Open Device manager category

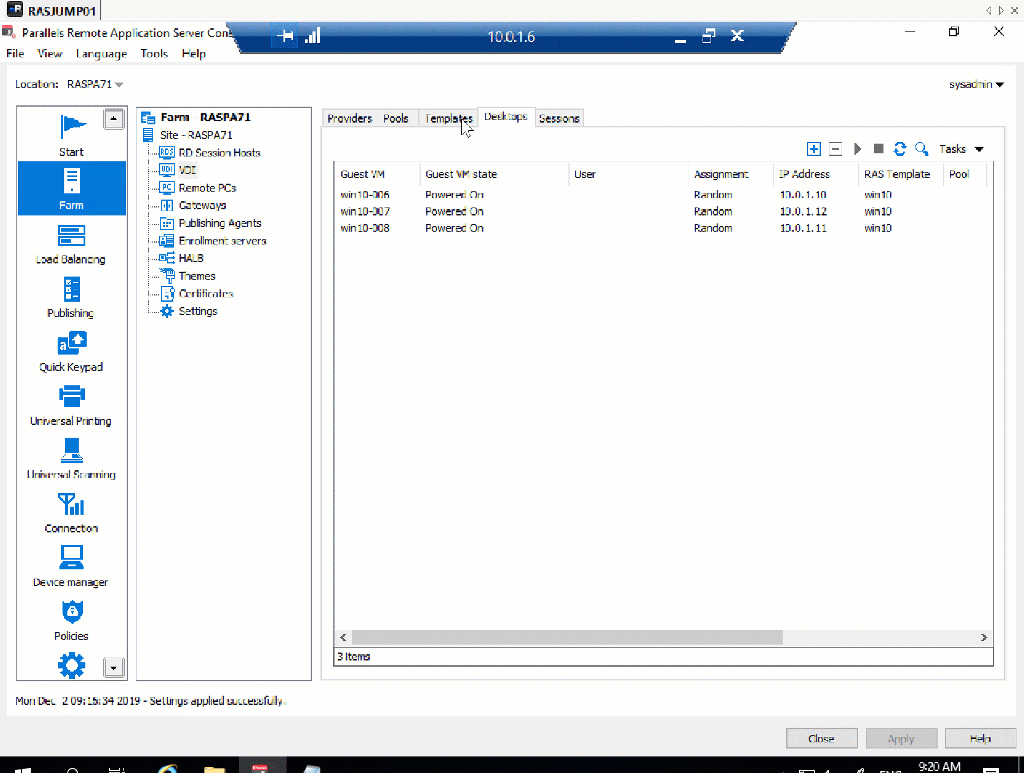71,567
